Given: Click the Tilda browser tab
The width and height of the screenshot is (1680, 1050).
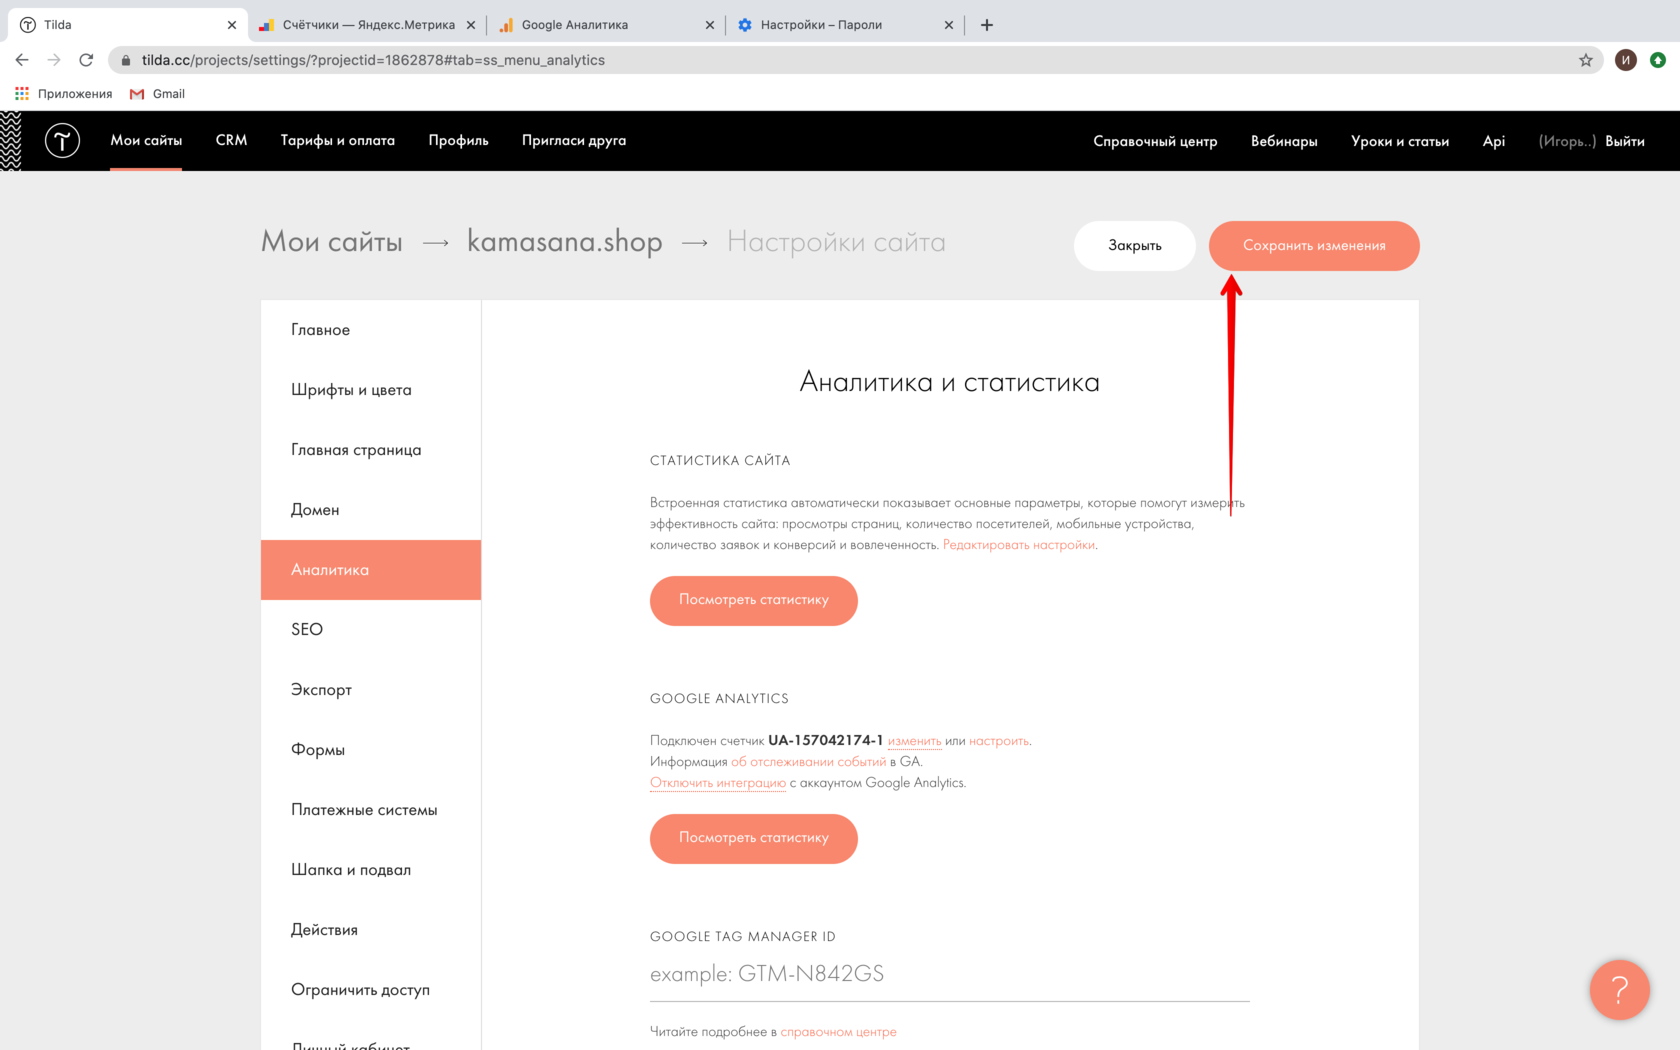Looking at the screenshot, I should (128, 25).
